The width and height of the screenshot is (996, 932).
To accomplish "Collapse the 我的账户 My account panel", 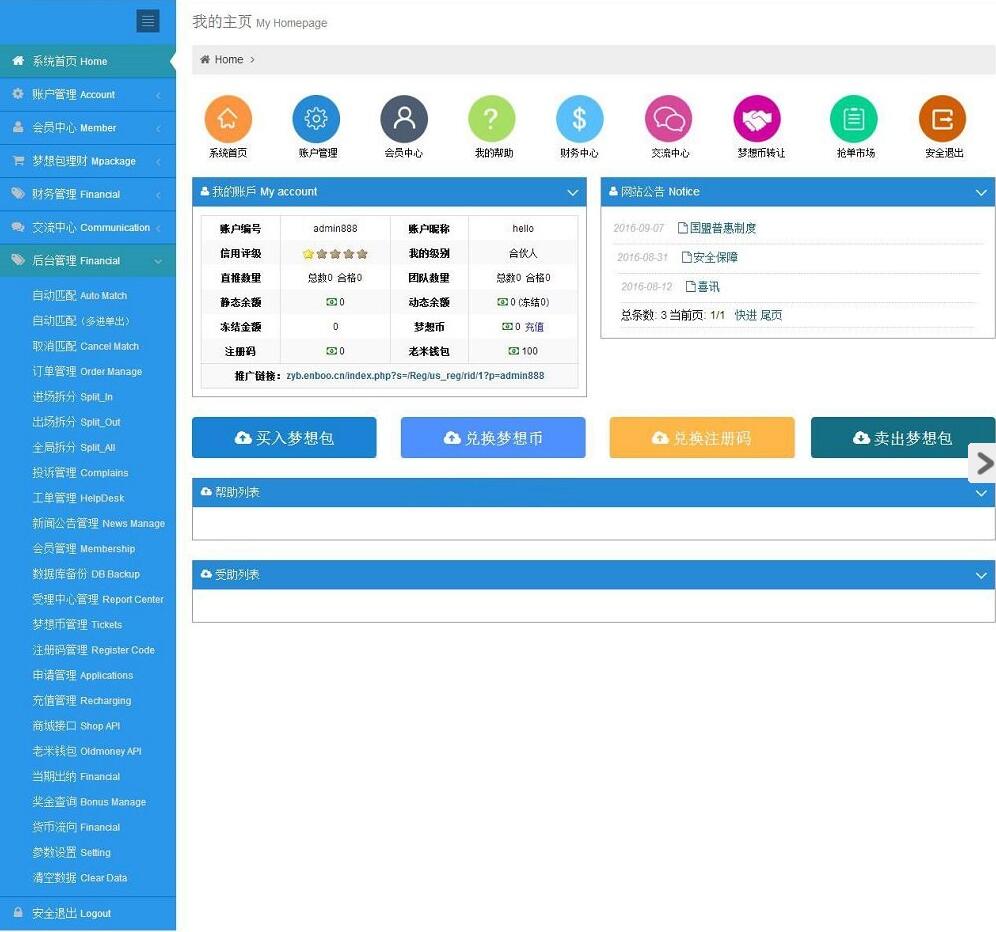I will pyautogui.click(x=573, y=193).
